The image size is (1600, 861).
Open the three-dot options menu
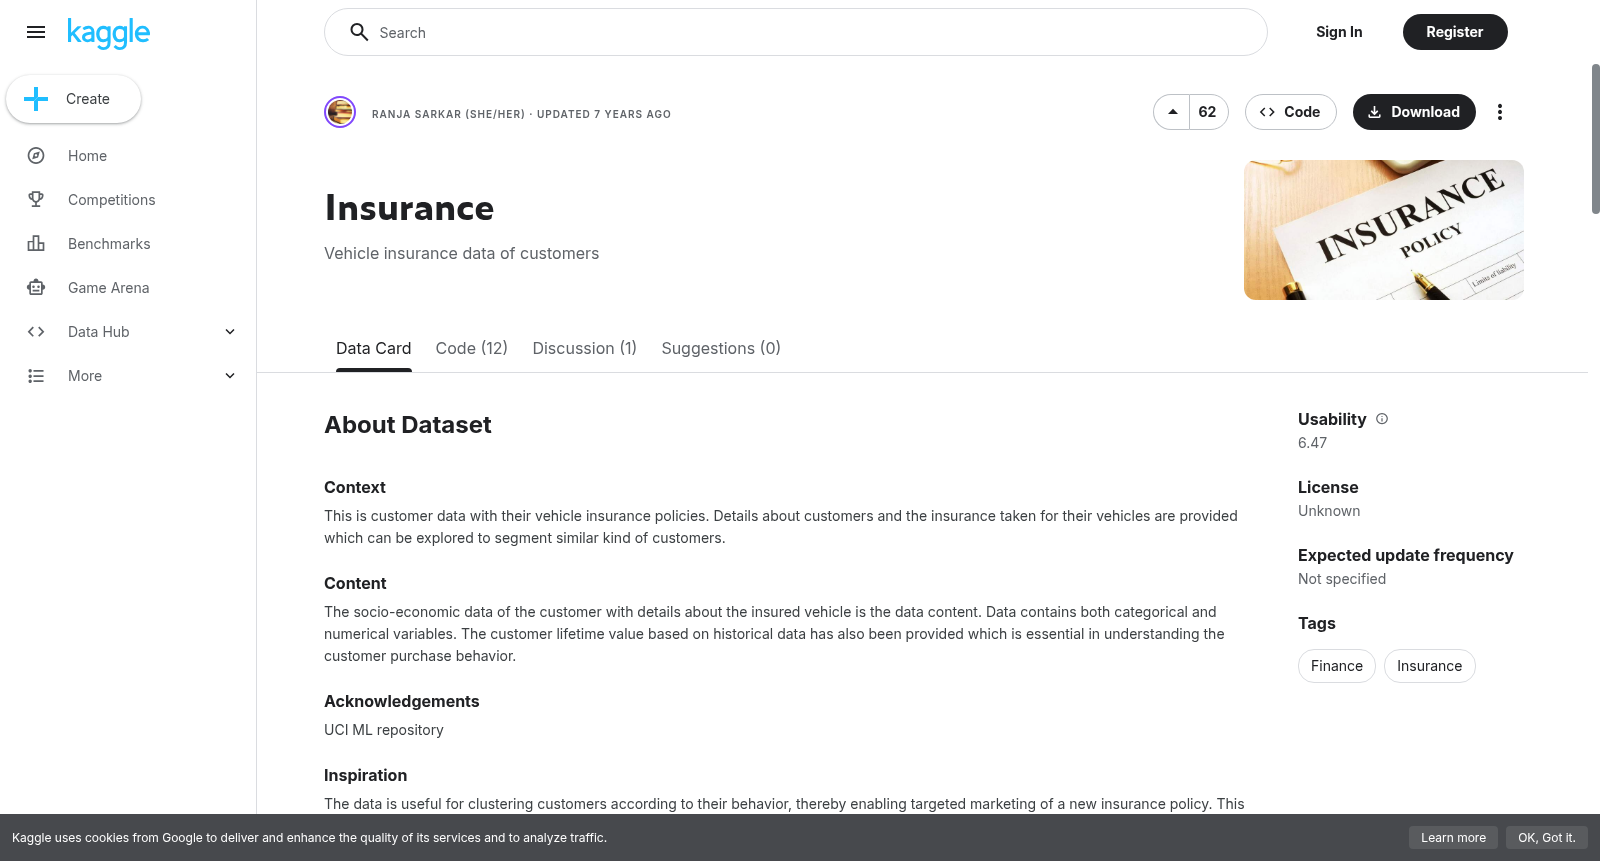[1499, 112]
